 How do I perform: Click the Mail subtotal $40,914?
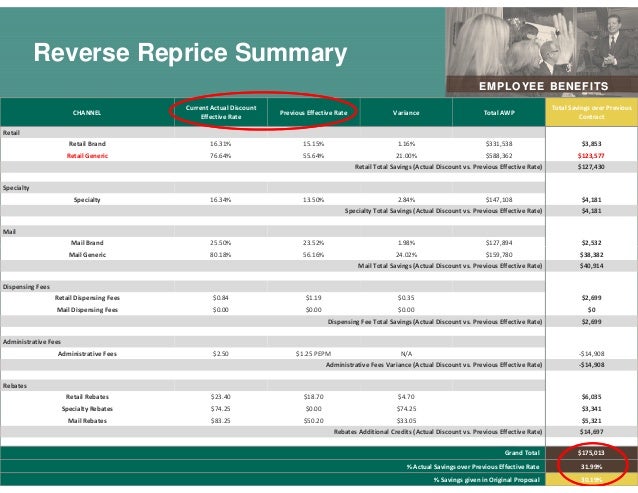[592, 266]
